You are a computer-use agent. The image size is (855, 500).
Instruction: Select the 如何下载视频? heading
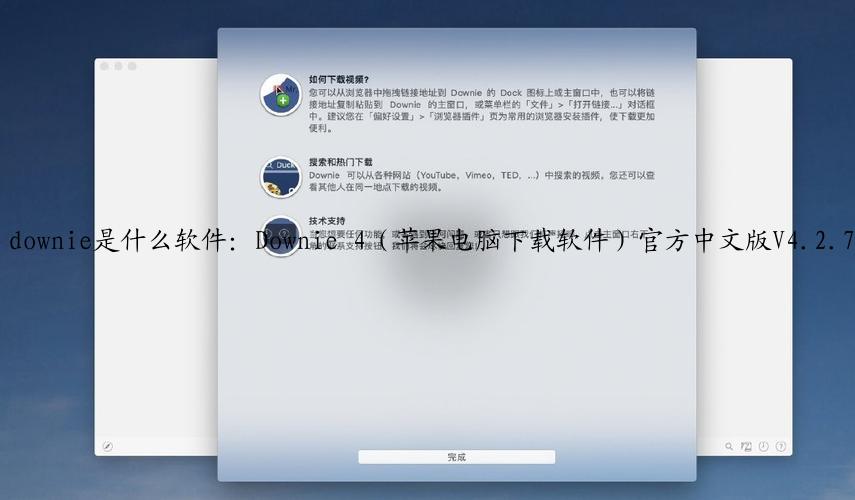click(339, 80)
